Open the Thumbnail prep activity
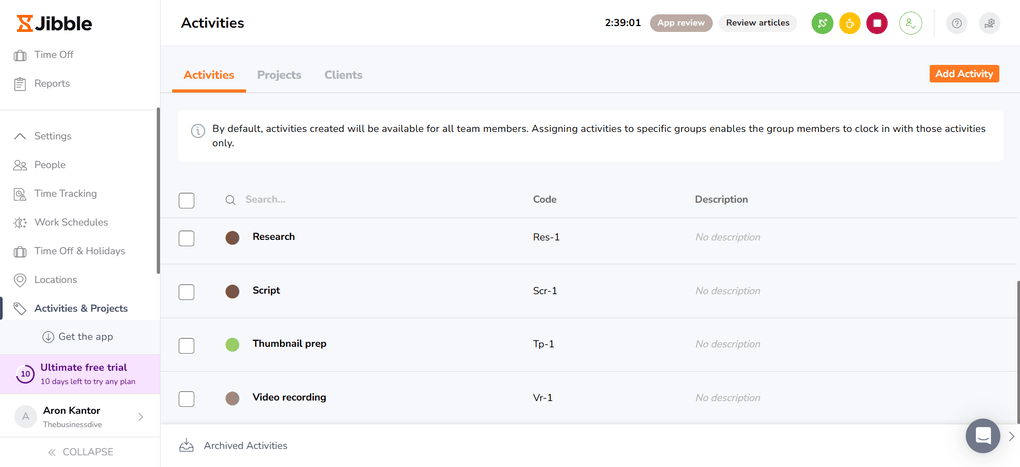The image size is (1020, 467). coord(289,343)
